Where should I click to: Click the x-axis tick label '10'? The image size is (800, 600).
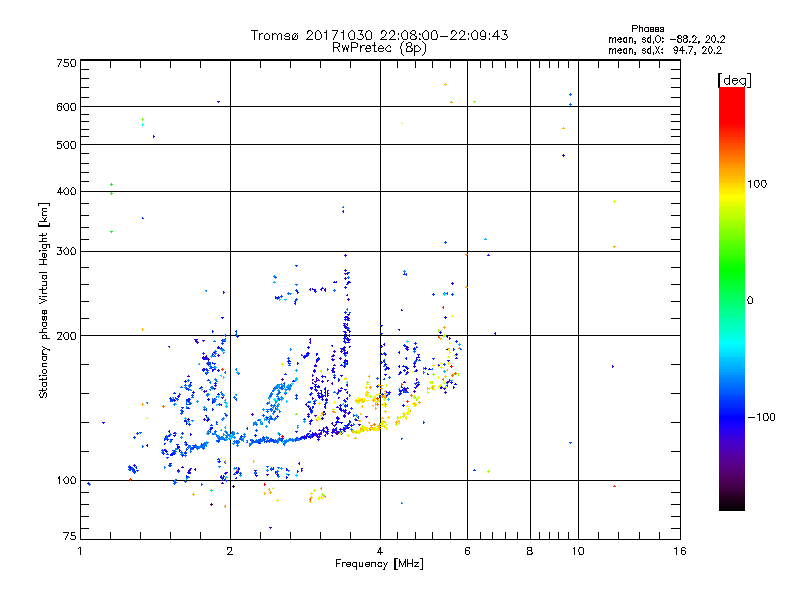coord(578,551)
